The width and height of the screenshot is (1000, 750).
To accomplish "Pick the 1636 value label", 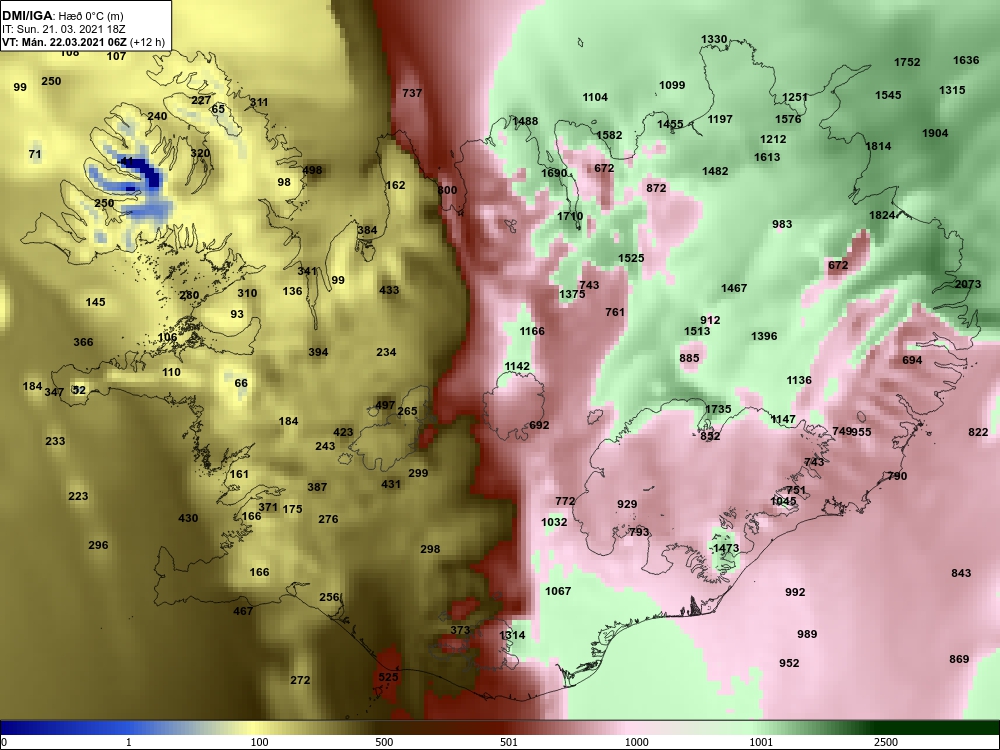I will 966,61.
